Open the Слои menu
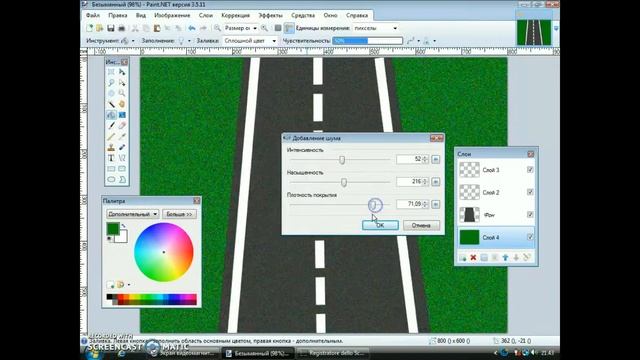Viewport: 640px width, 360px height. point(206,15)
